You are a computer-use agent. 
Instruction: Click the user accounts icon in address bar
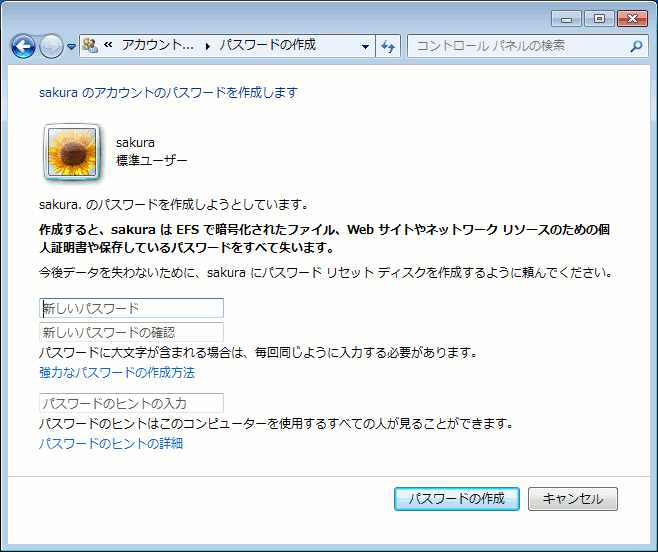point(90,46)
